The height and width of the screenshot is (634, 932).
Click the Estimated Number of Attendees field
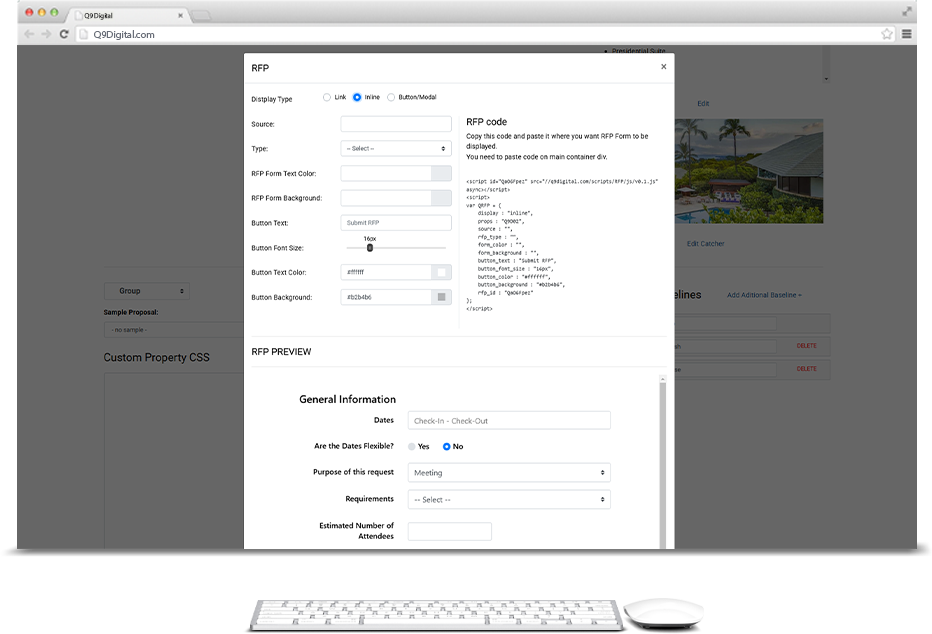click(449, 531)
